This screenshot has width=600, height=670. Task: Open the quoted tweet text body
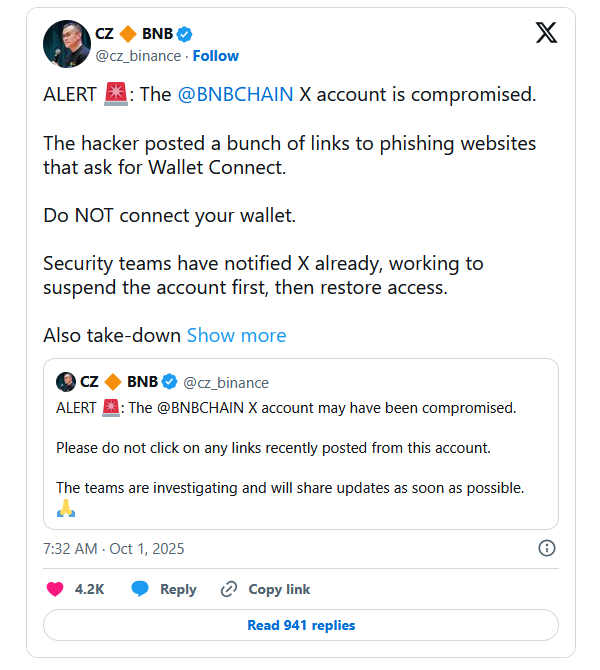290,448
